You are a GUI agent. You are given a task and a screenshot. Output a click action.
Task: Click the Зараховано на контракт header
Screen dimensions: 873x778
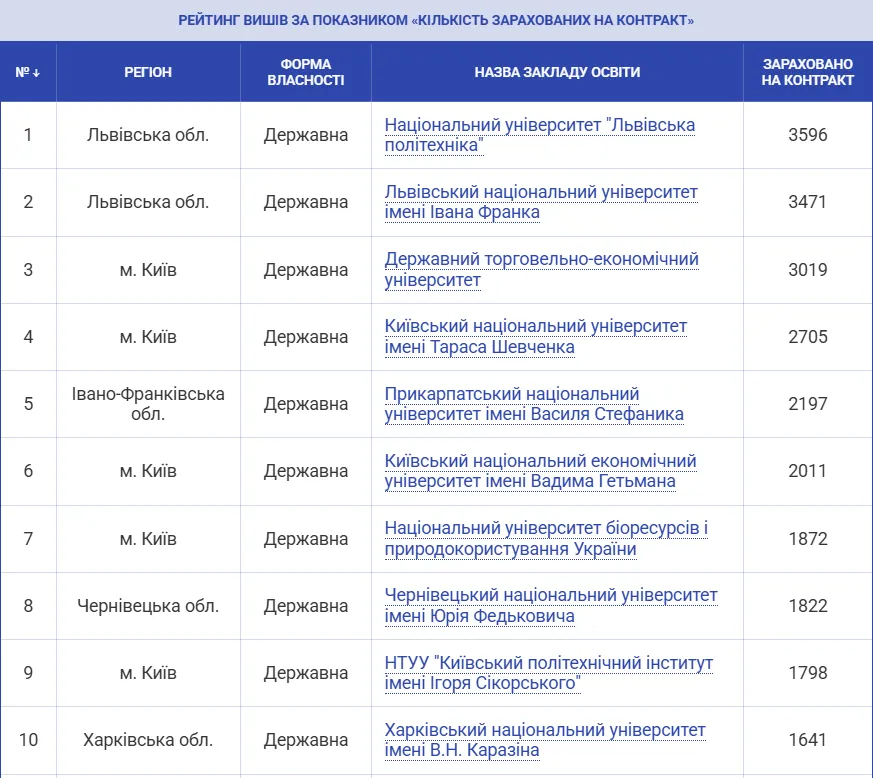click(807, 72)
